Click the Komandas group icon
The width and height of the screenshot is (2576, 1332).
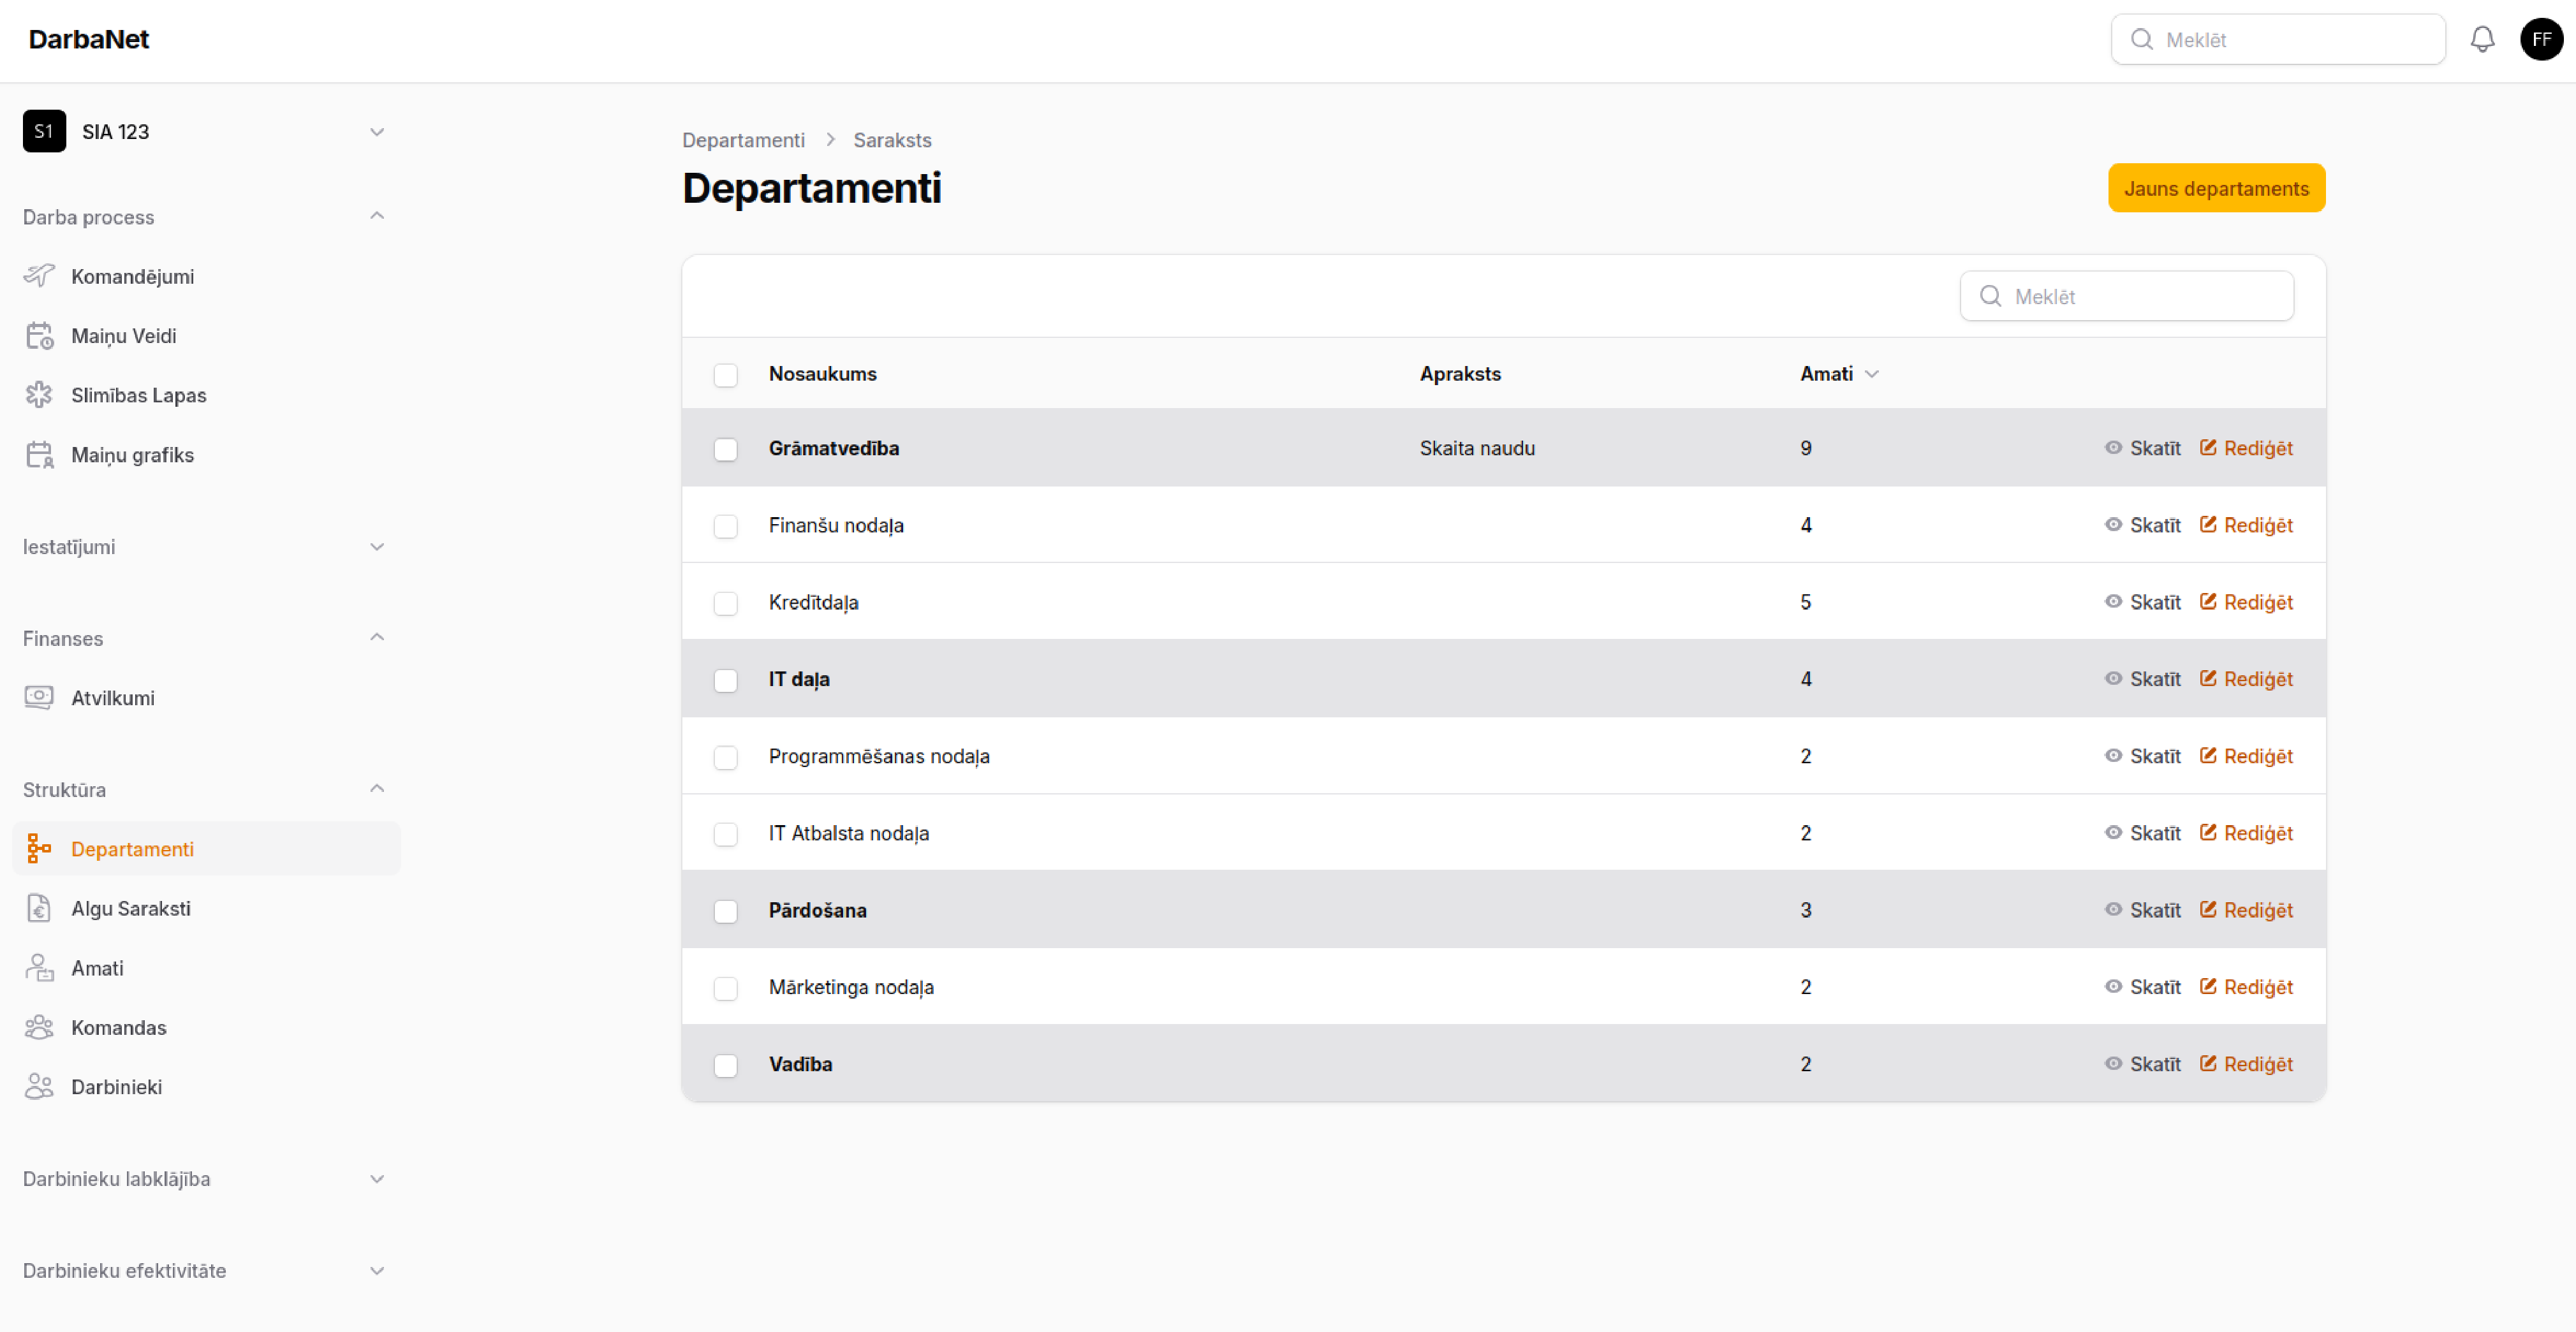point(39,1027)
